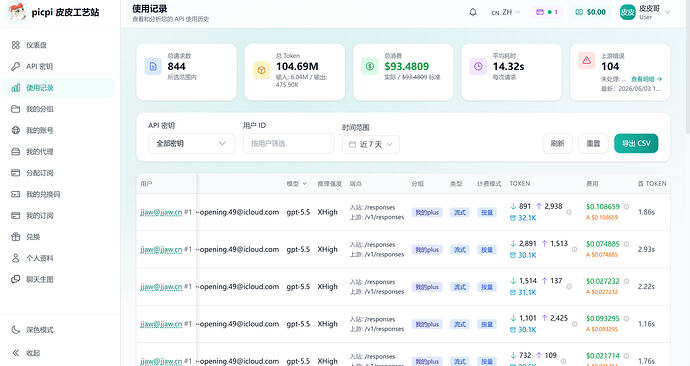The height and width of the screenshot is (366, 690).
Task: Open the 查看明细 error details link
Action: tap(646, 79)
